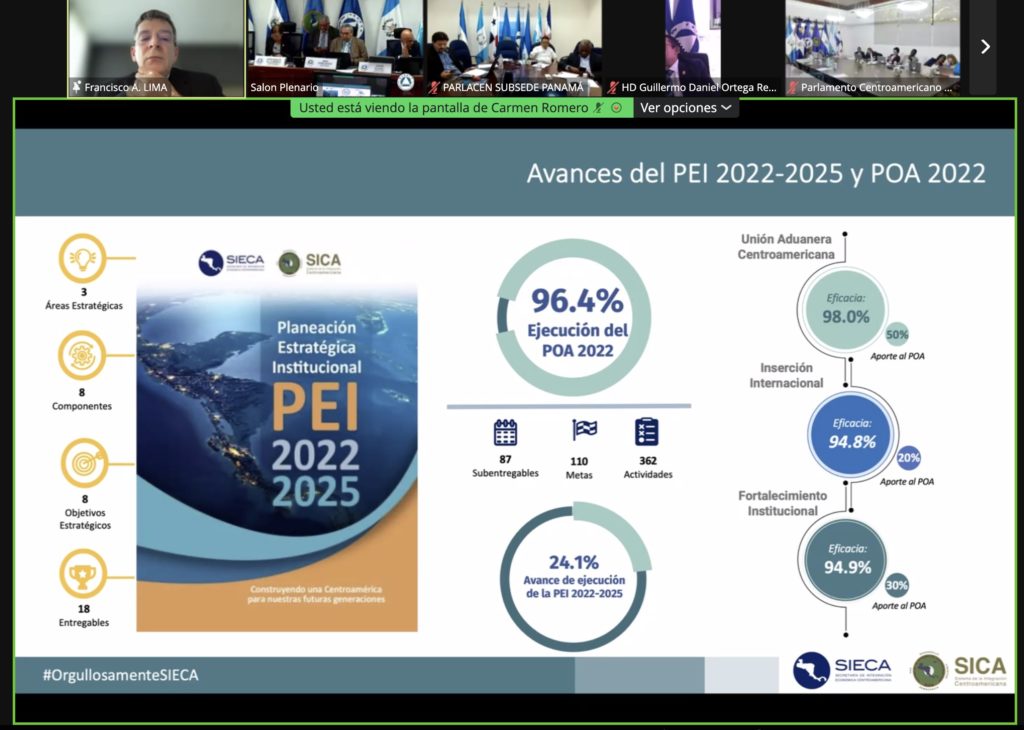Click the target icon above Objetivos Estratégicos
This screenshot has width=1024, height=730.
pos(85,463)
